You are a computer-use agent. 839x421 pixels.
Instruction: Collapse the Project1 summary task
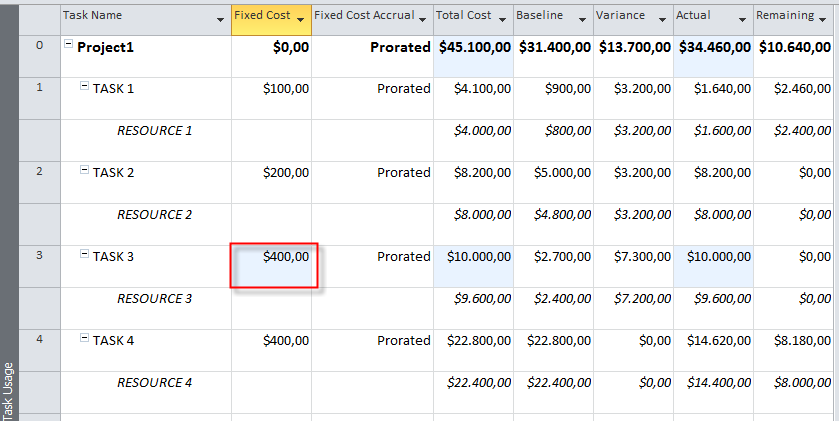(x=69, y=47)
